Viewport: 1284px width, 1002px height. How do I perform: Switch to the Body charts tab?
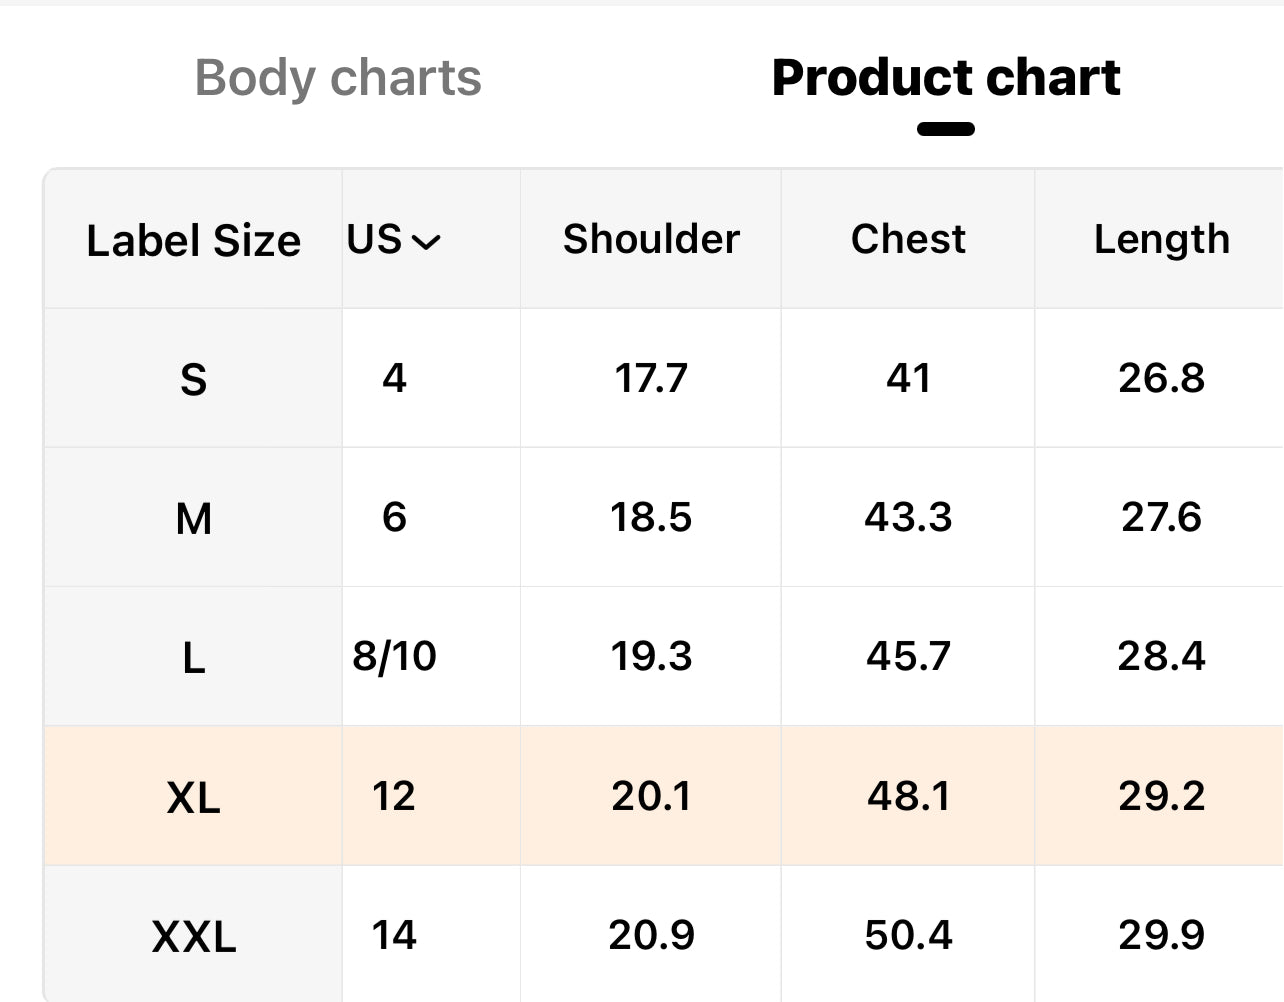[x=338, y=78]
